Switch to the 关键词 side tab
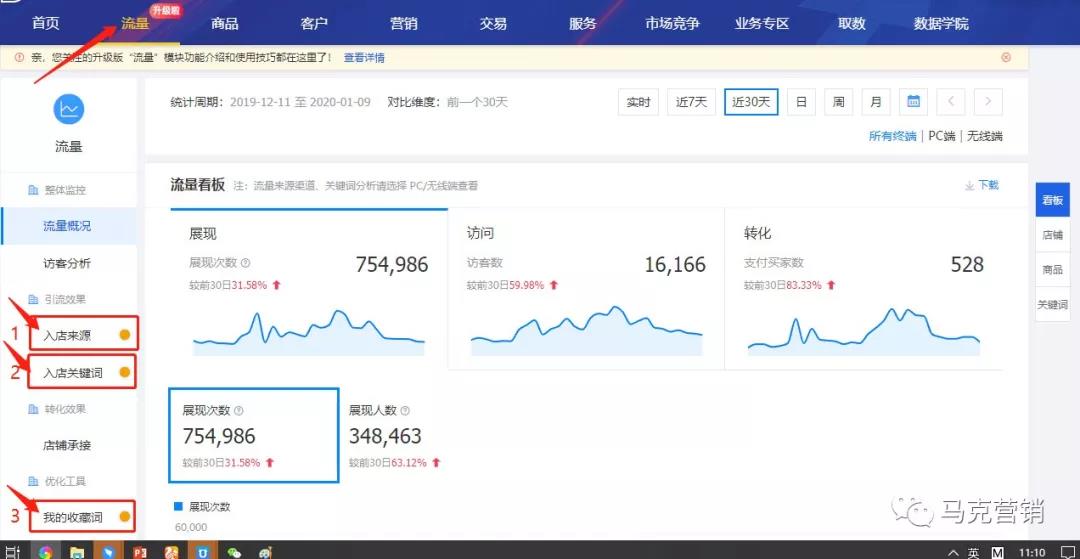 [1053, 305]
